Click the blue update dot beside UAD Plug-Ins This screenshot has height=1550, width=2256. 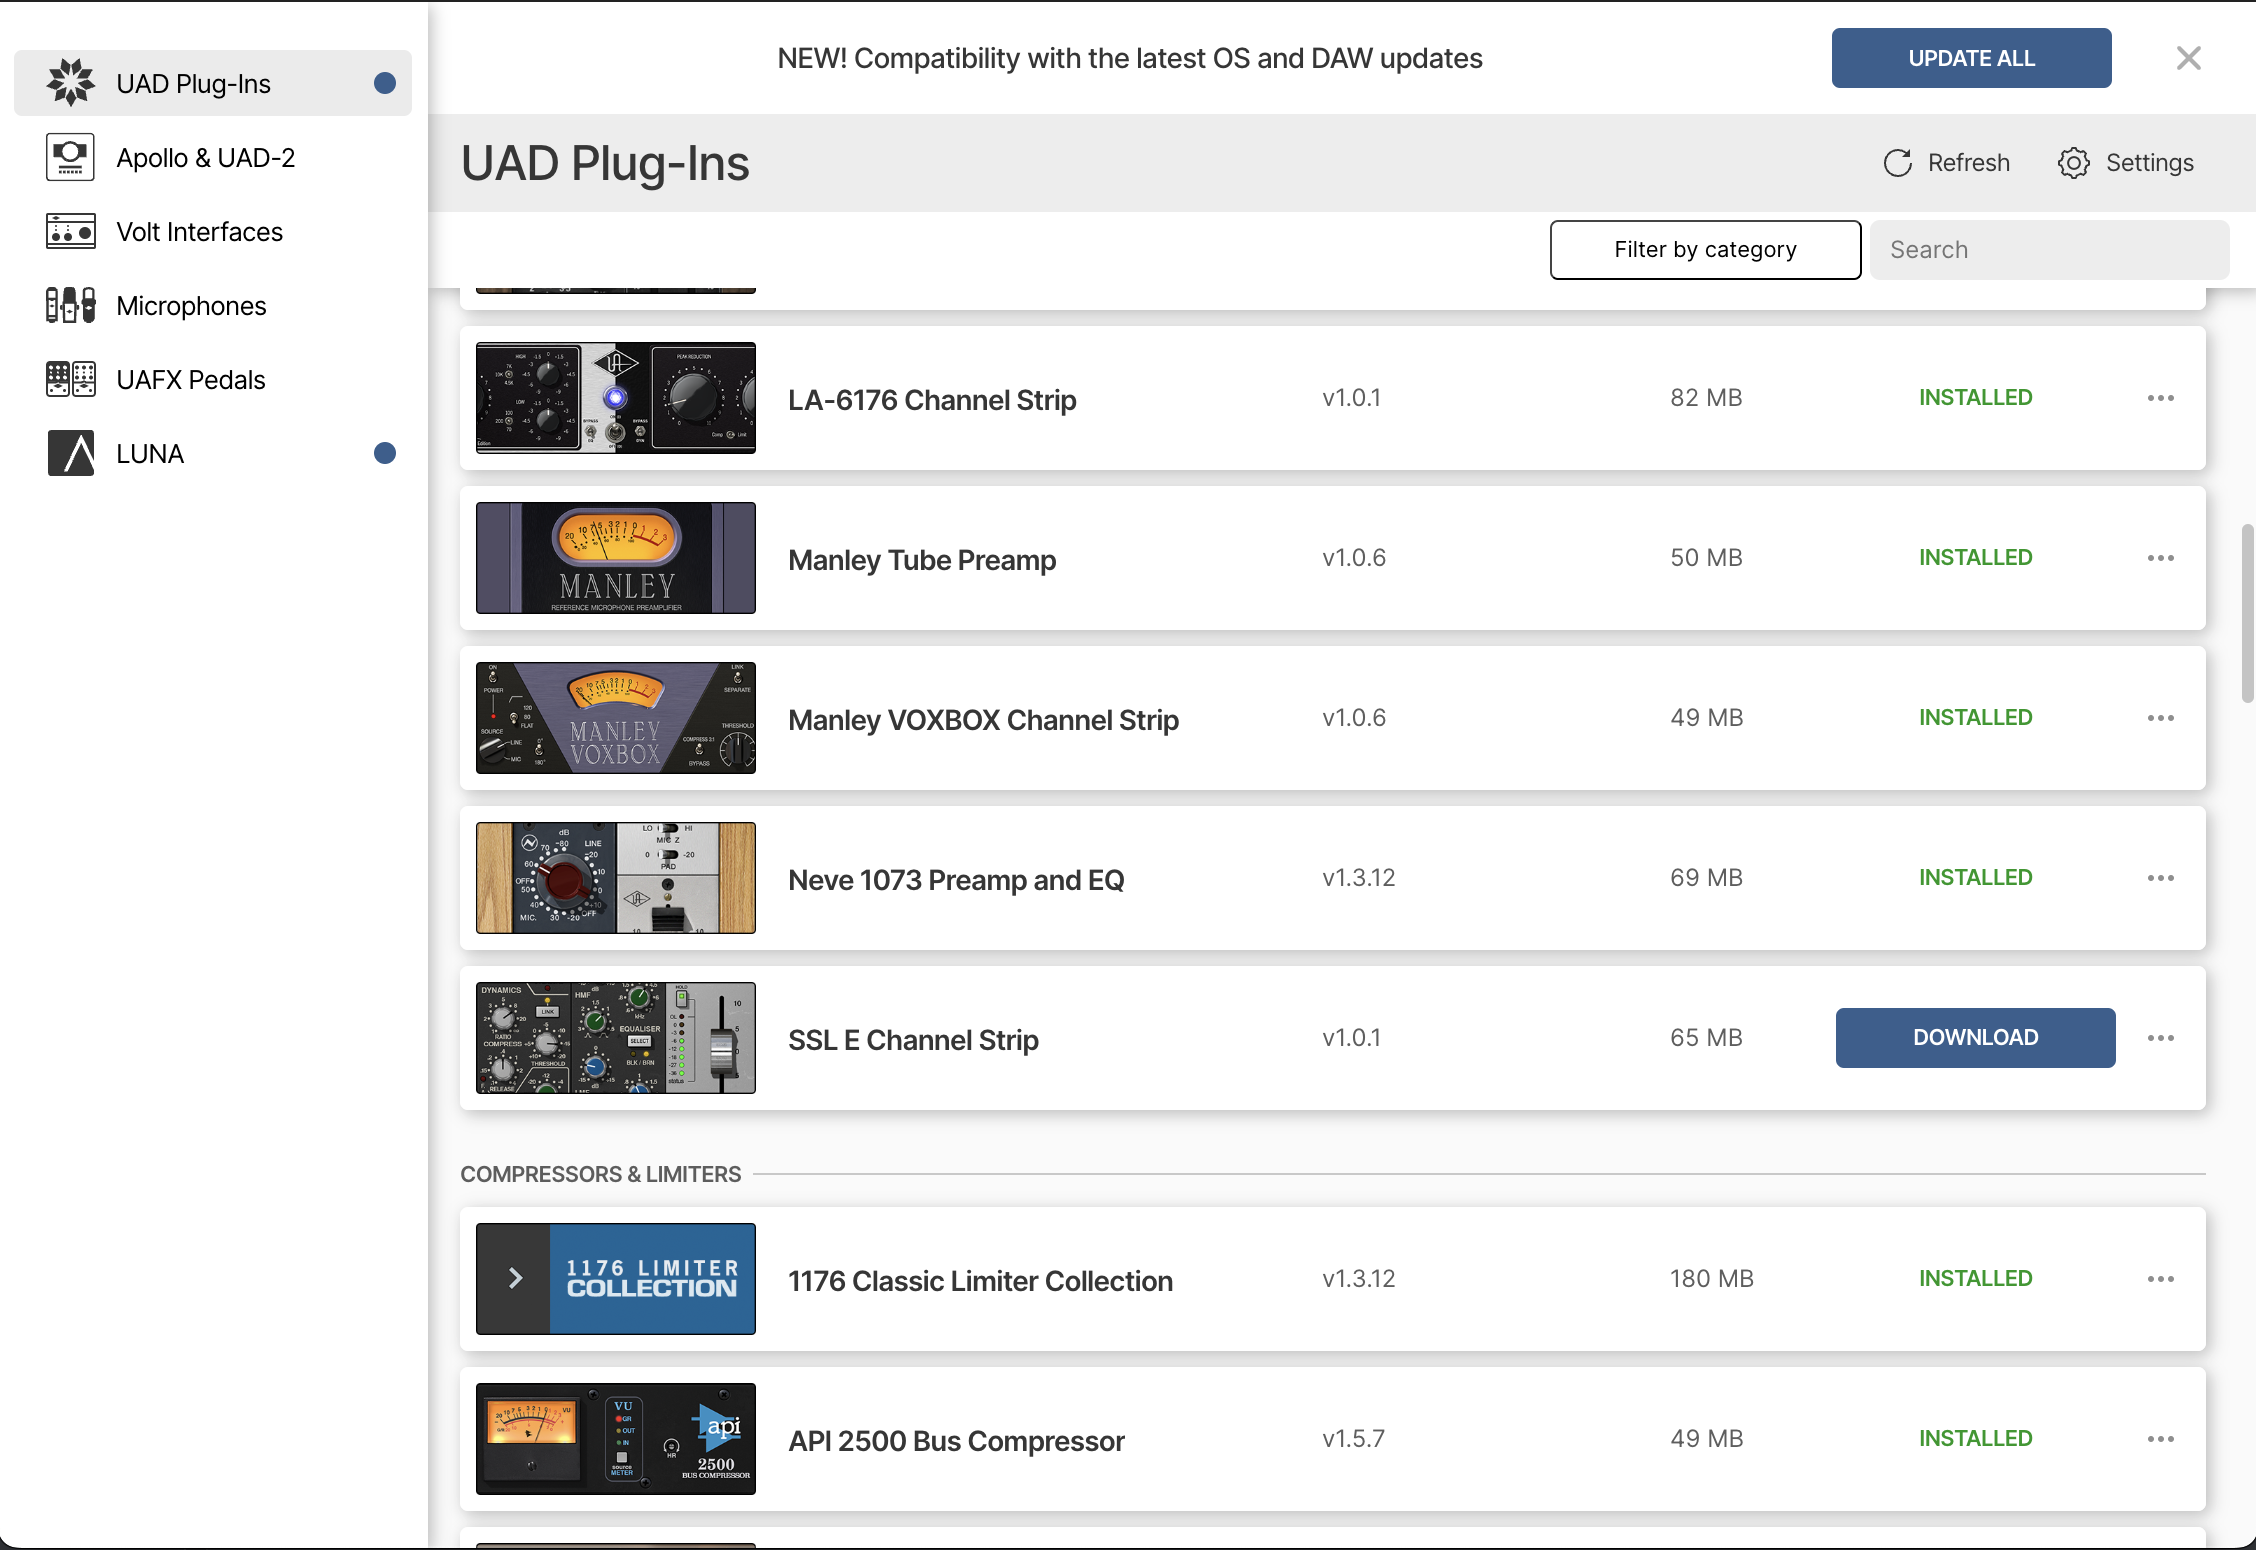click(x=385, y=83)
